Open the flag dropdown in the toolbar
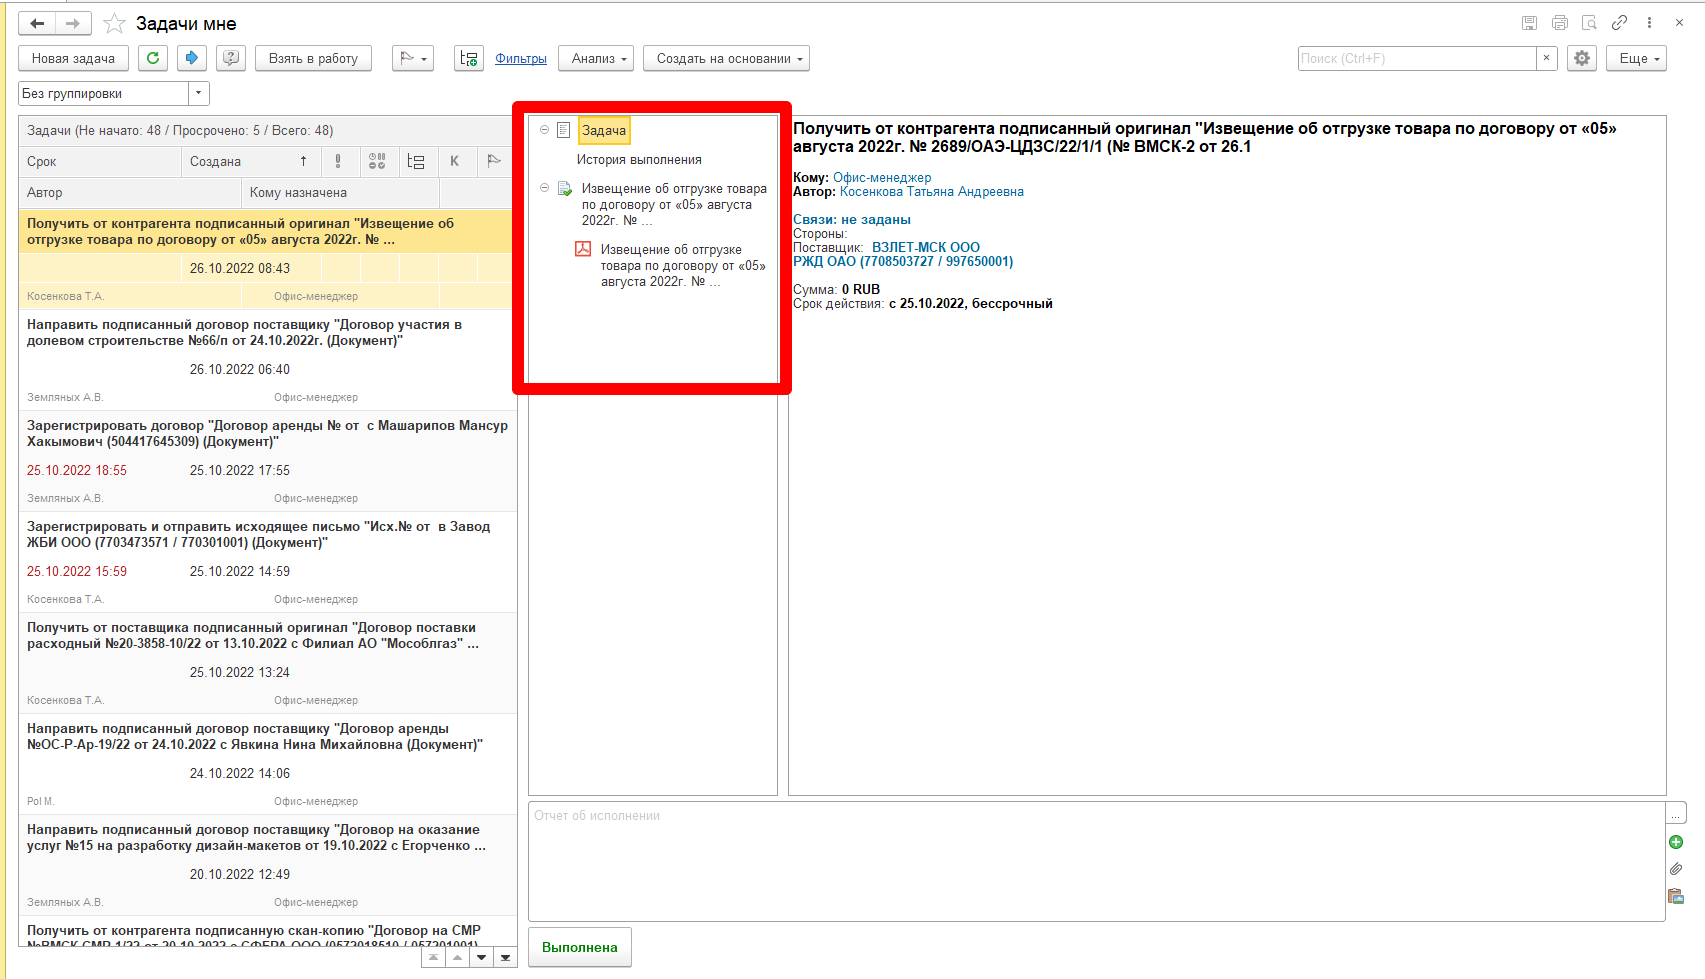The width and height of the screenshot is (1705, 979). pos(413,58)
